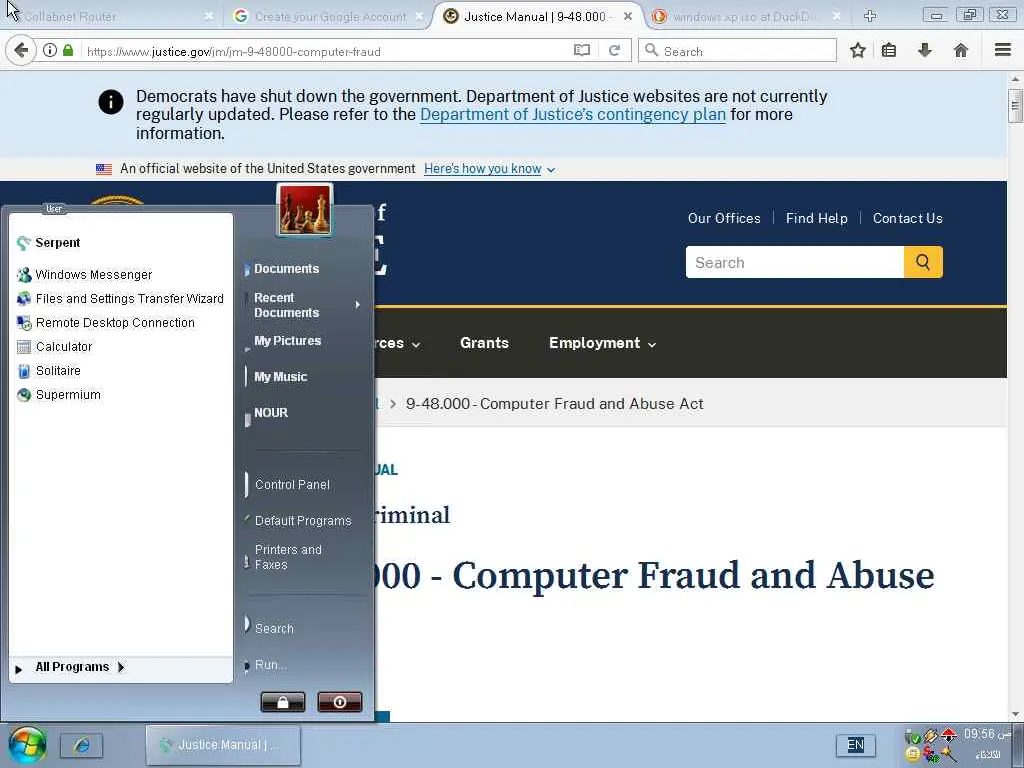The image size is (1024, 768).
Task: Open Department of Justice's contingency plan link
Action: tap(573, 115)
